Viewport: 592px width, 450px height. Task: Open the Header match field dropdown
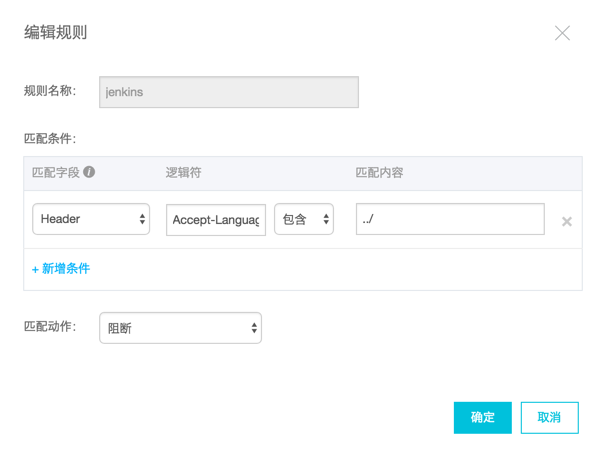tap(91, 219)
